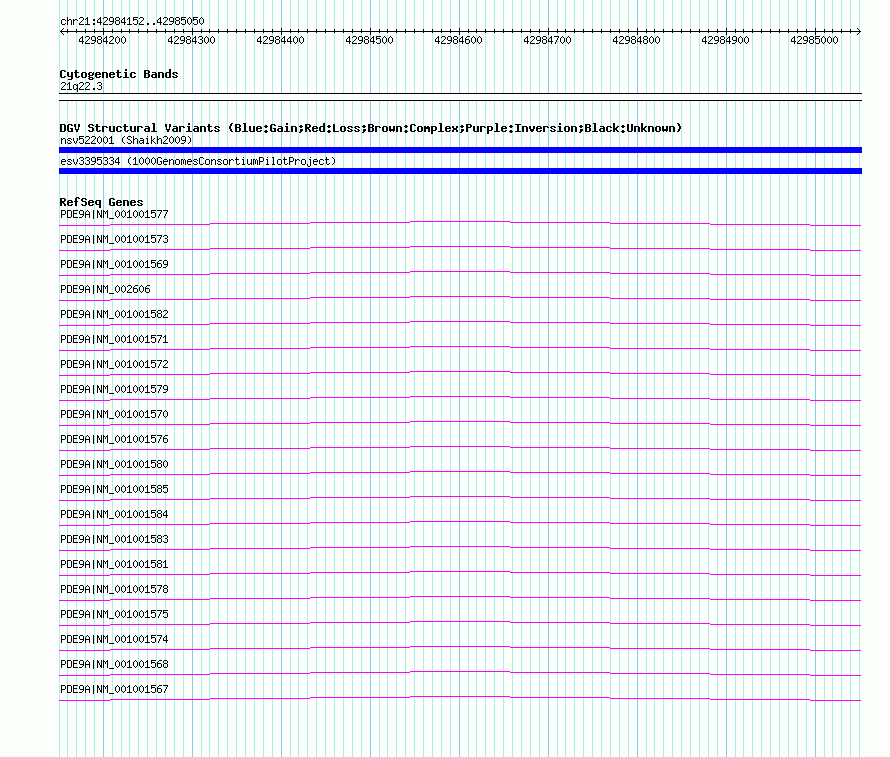Image resolution: width=890 pixels, height=757 pixels.
Task: Click the blue gain bar for esv3395334
Action: click(460, 171)
